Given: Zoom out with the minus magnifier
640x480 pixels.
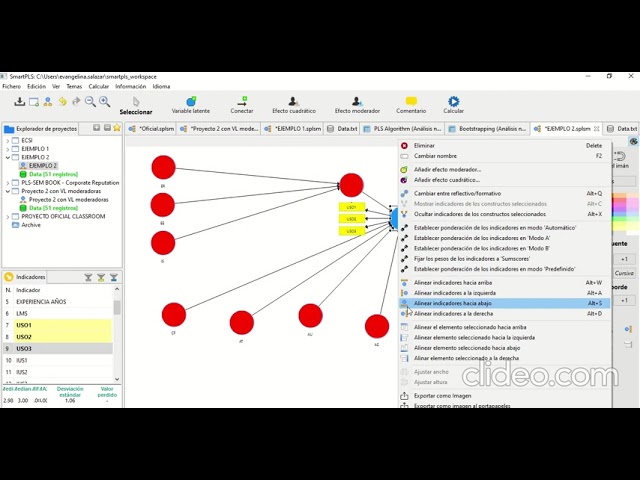Looking at the screenshot, I should 90,102.
